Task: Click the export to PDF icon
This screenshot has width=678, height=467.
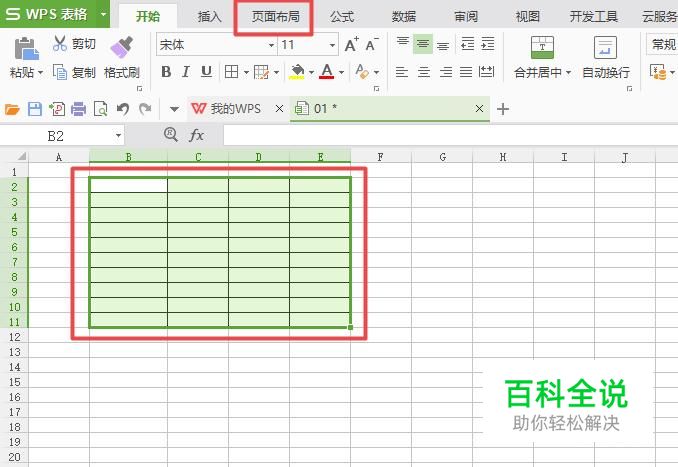Action: tap(57, 109)
